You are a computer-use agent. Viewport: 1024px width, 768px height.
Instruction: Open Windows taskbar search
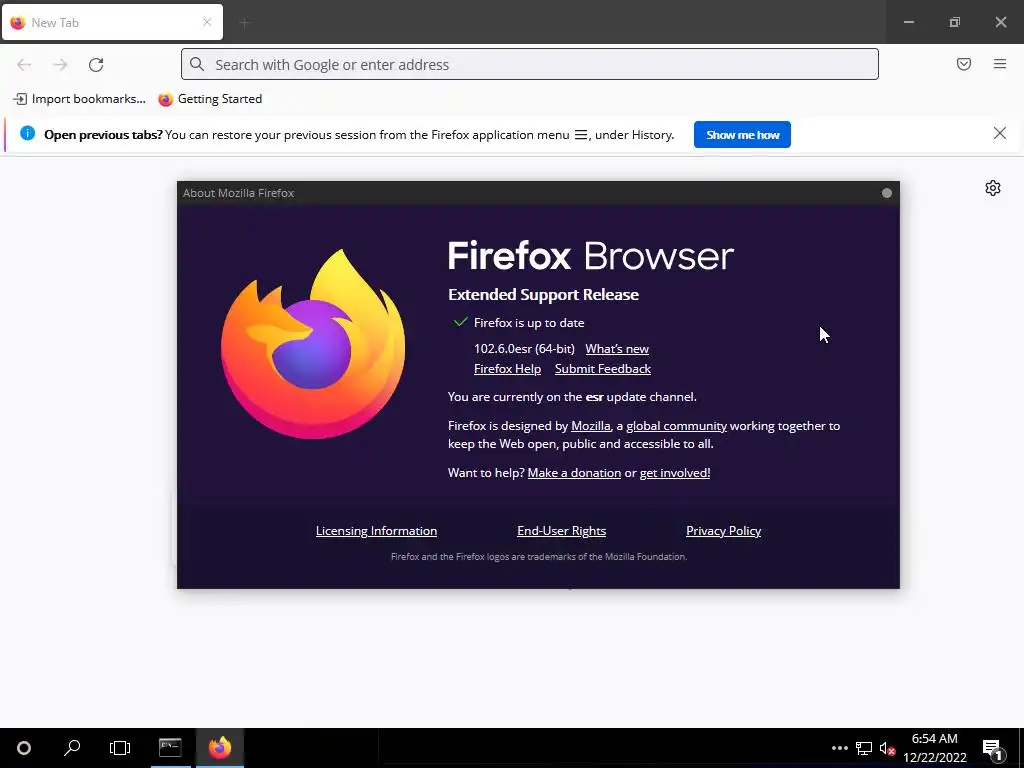pos(72,748)
